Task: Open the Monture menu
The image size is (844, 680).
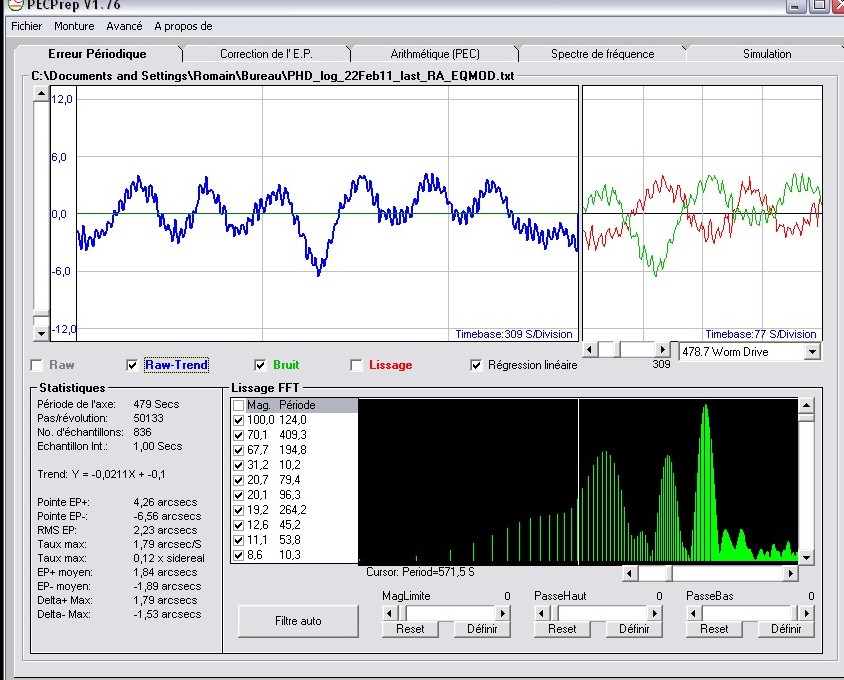Action: pos(74,26)
